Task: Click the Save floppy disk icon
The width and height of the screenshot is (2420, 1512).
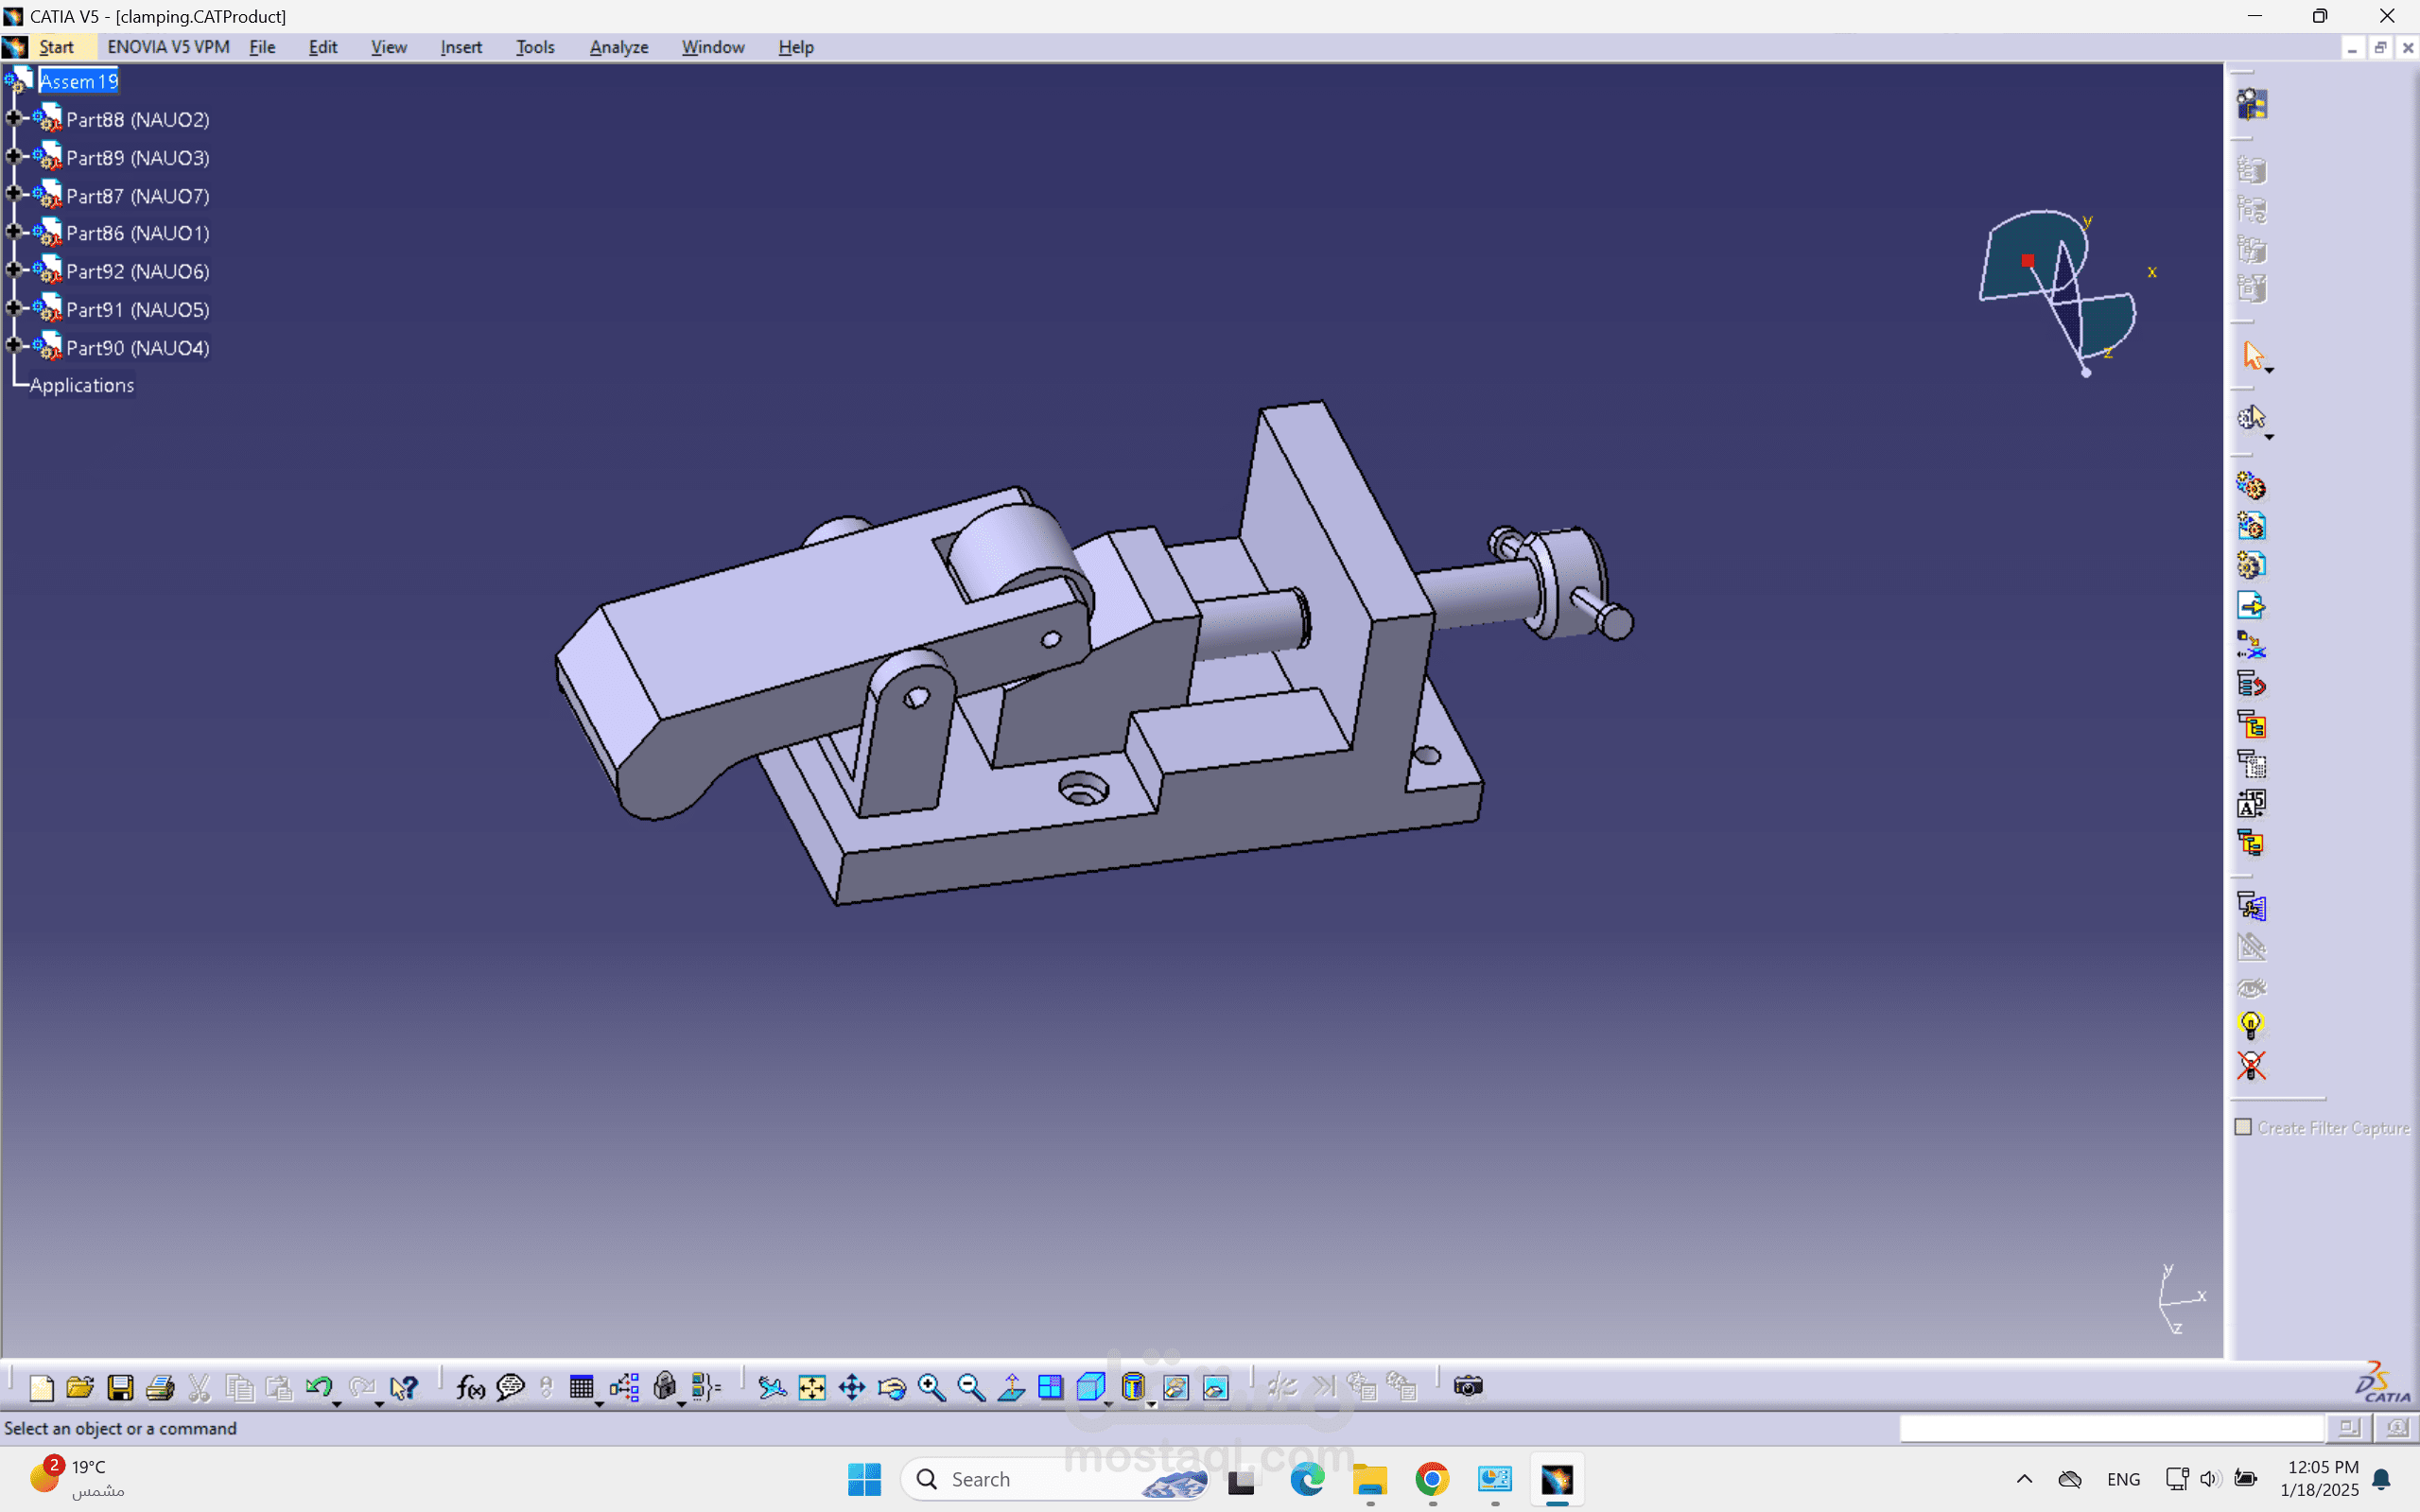Action: 120,1387
